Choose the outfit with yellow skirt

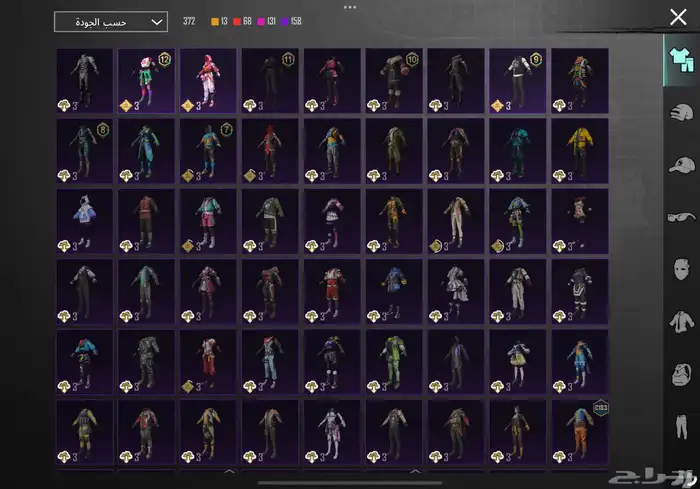click(517, 362)
